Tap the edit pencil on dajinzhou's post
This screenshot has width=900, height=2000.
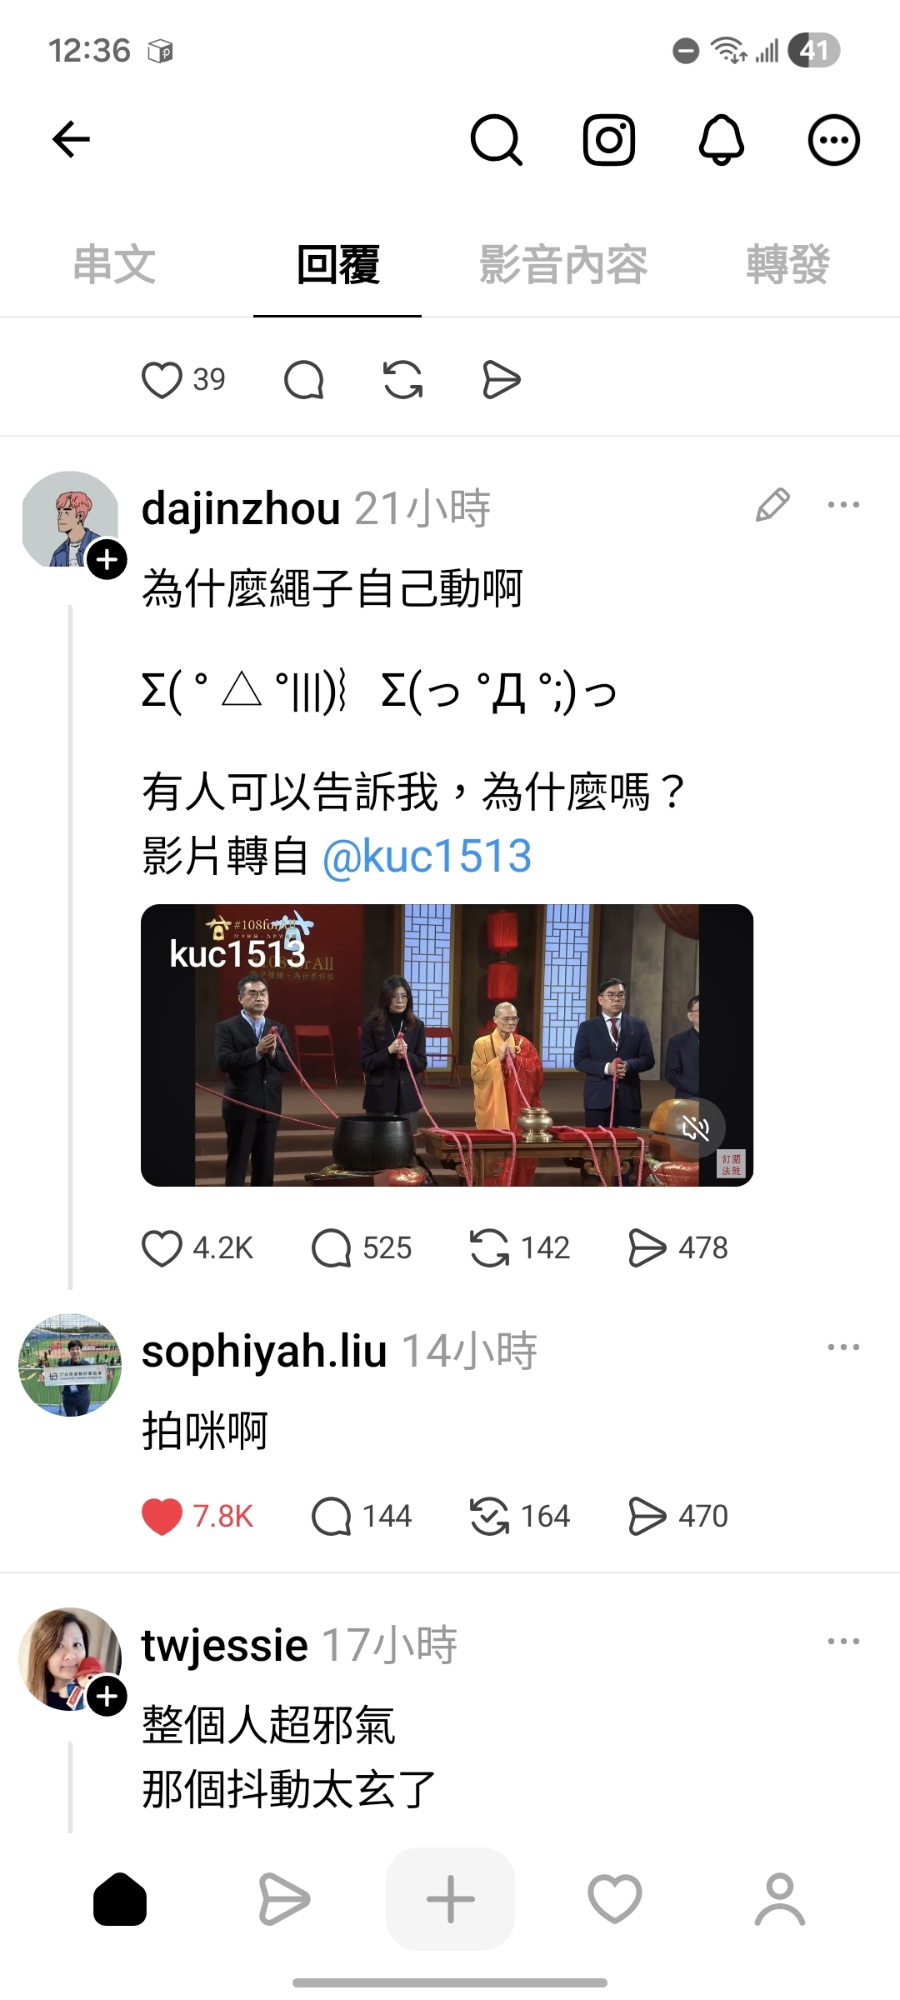click(772, 505)
